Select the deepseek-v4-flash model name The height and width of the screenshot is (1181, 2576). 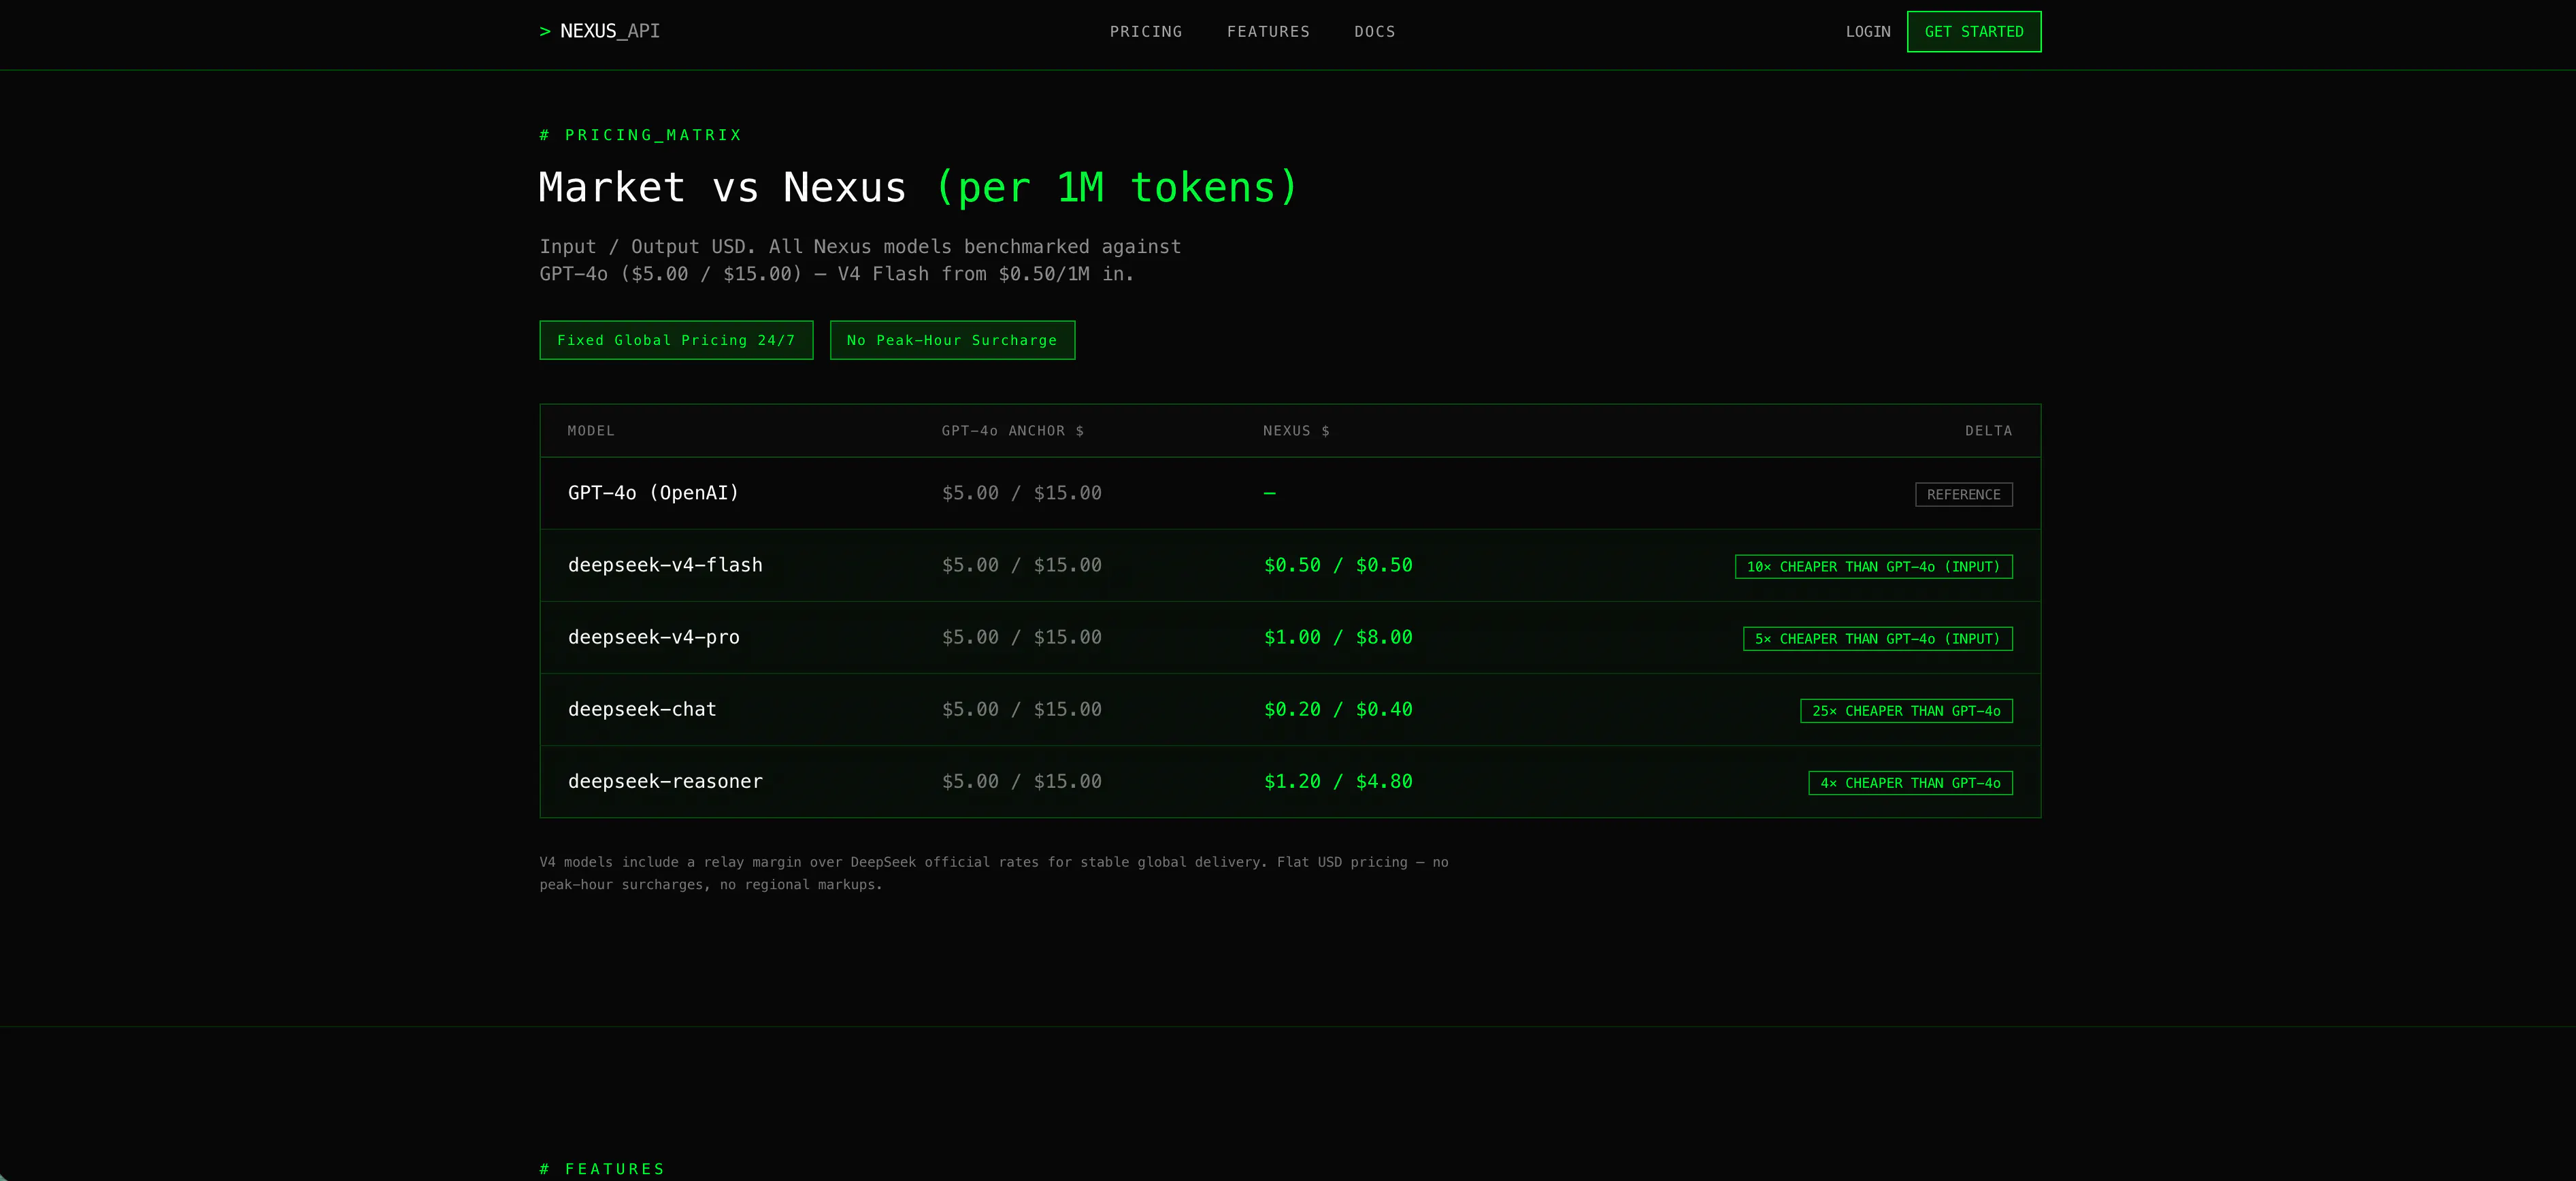[665, 565]
